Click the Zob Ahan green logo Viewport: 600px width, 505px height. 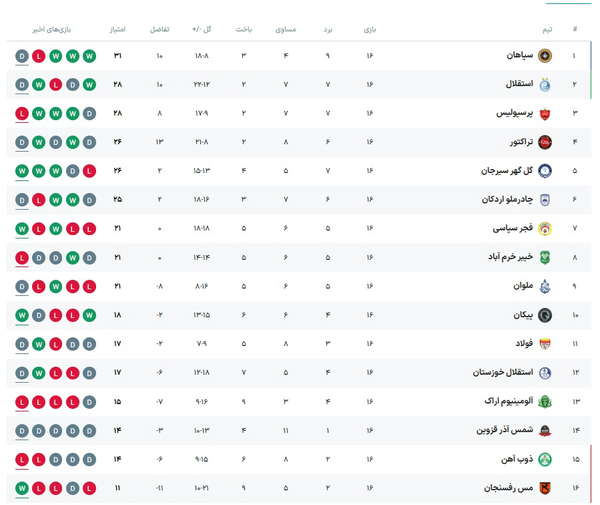(x=545, y=459)
